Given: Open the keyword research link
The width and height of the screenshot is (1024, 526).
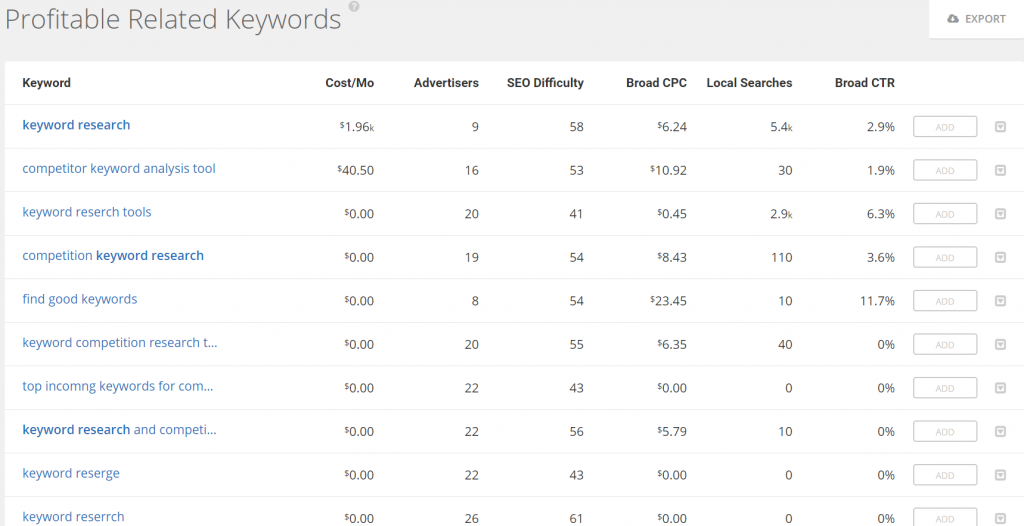Looking at the screenshot, I should click(x=76, y=125).
